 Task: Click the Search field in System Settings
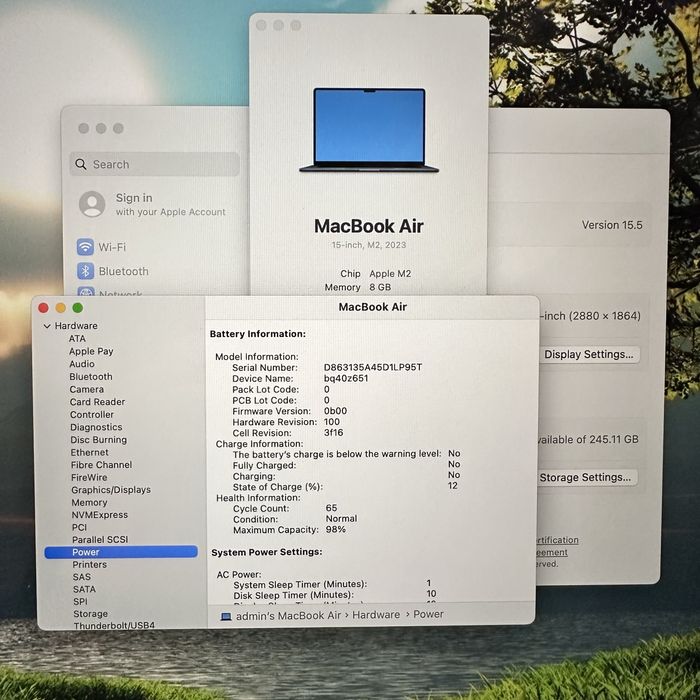[154, 164]
